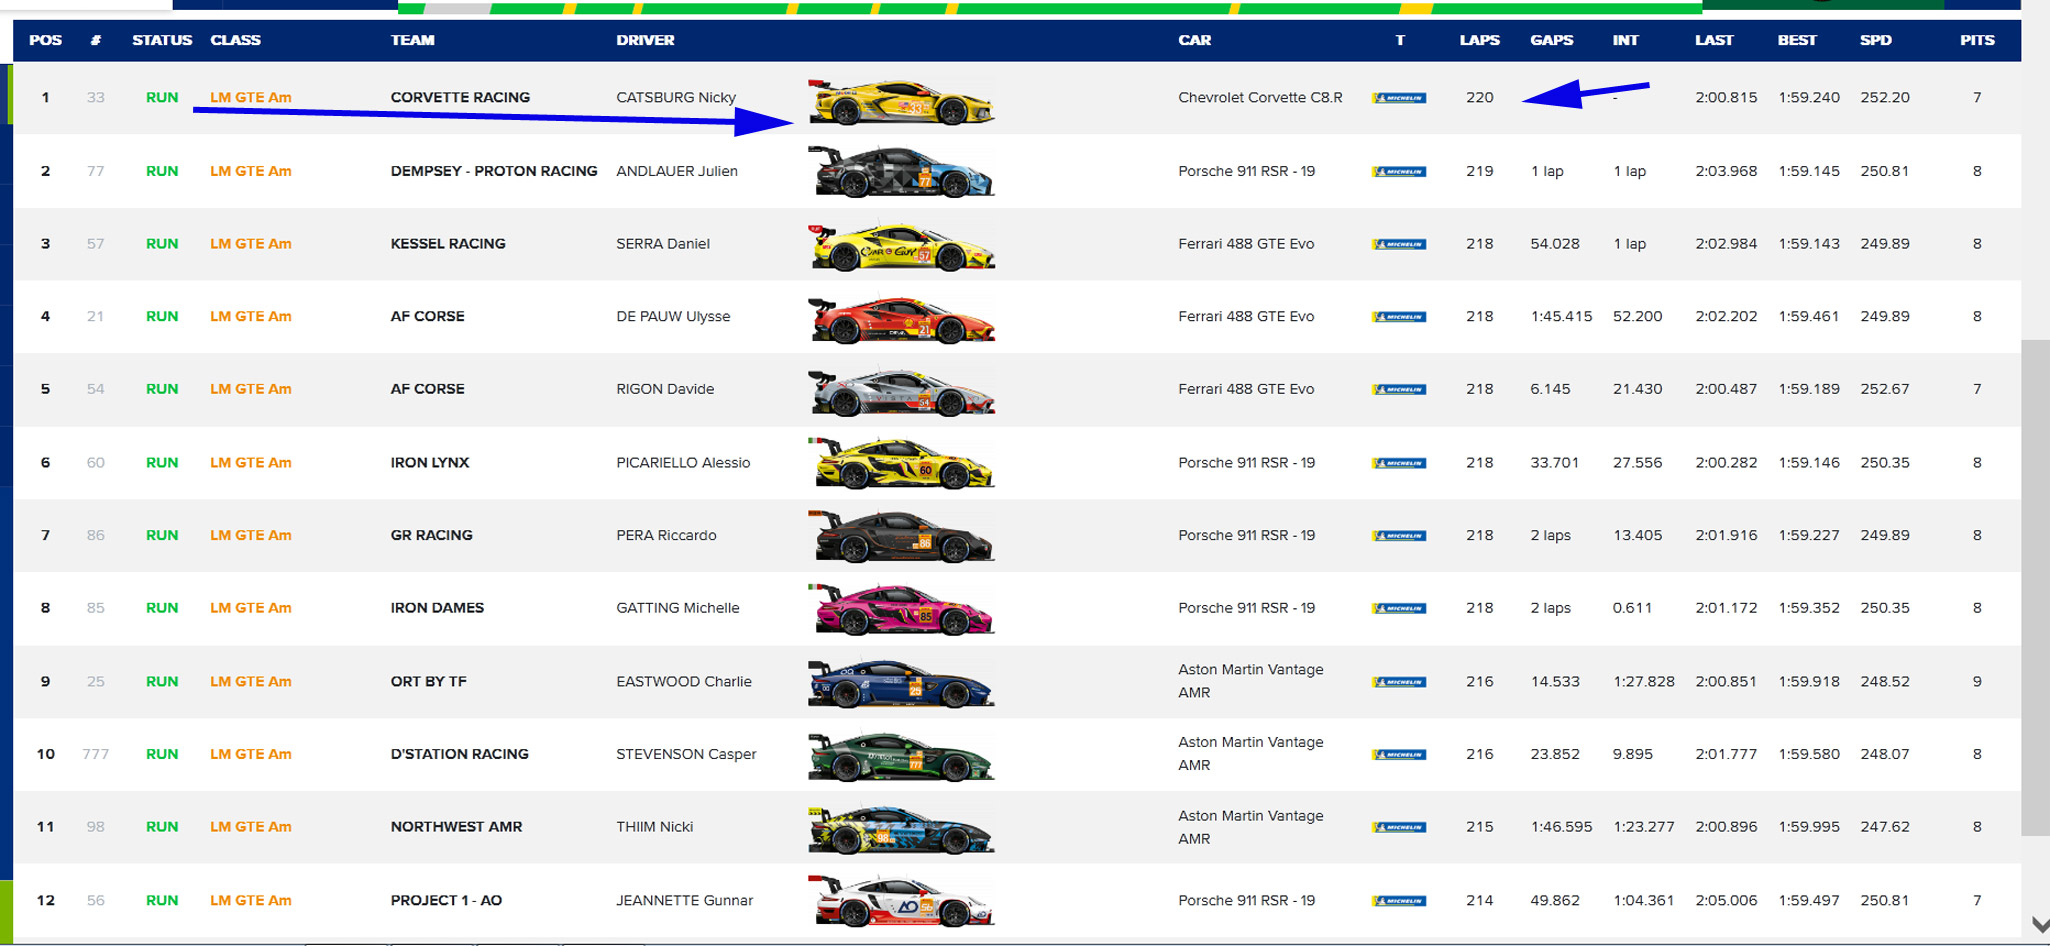Click LM GTE Am class in row 5

click(251, 389)
